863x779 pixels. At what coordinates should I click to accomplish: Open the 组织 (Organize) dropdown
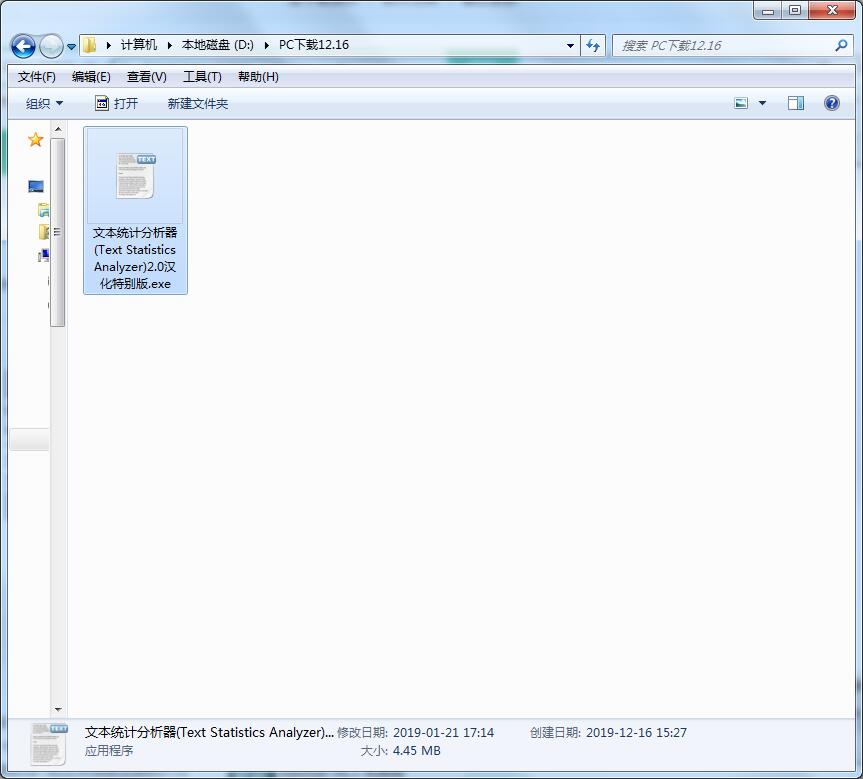43,102
